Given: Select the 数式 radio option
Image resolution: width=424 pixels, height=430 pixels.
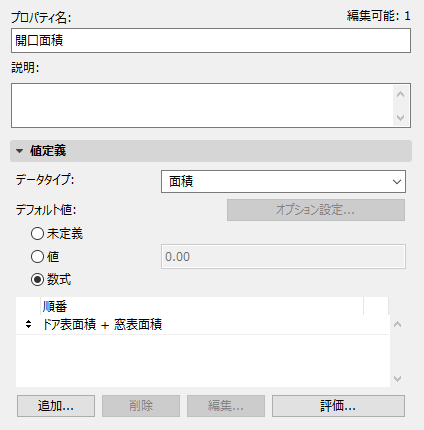Looking at the screenshot, I should pyautogui.click(x=37, y=279).
